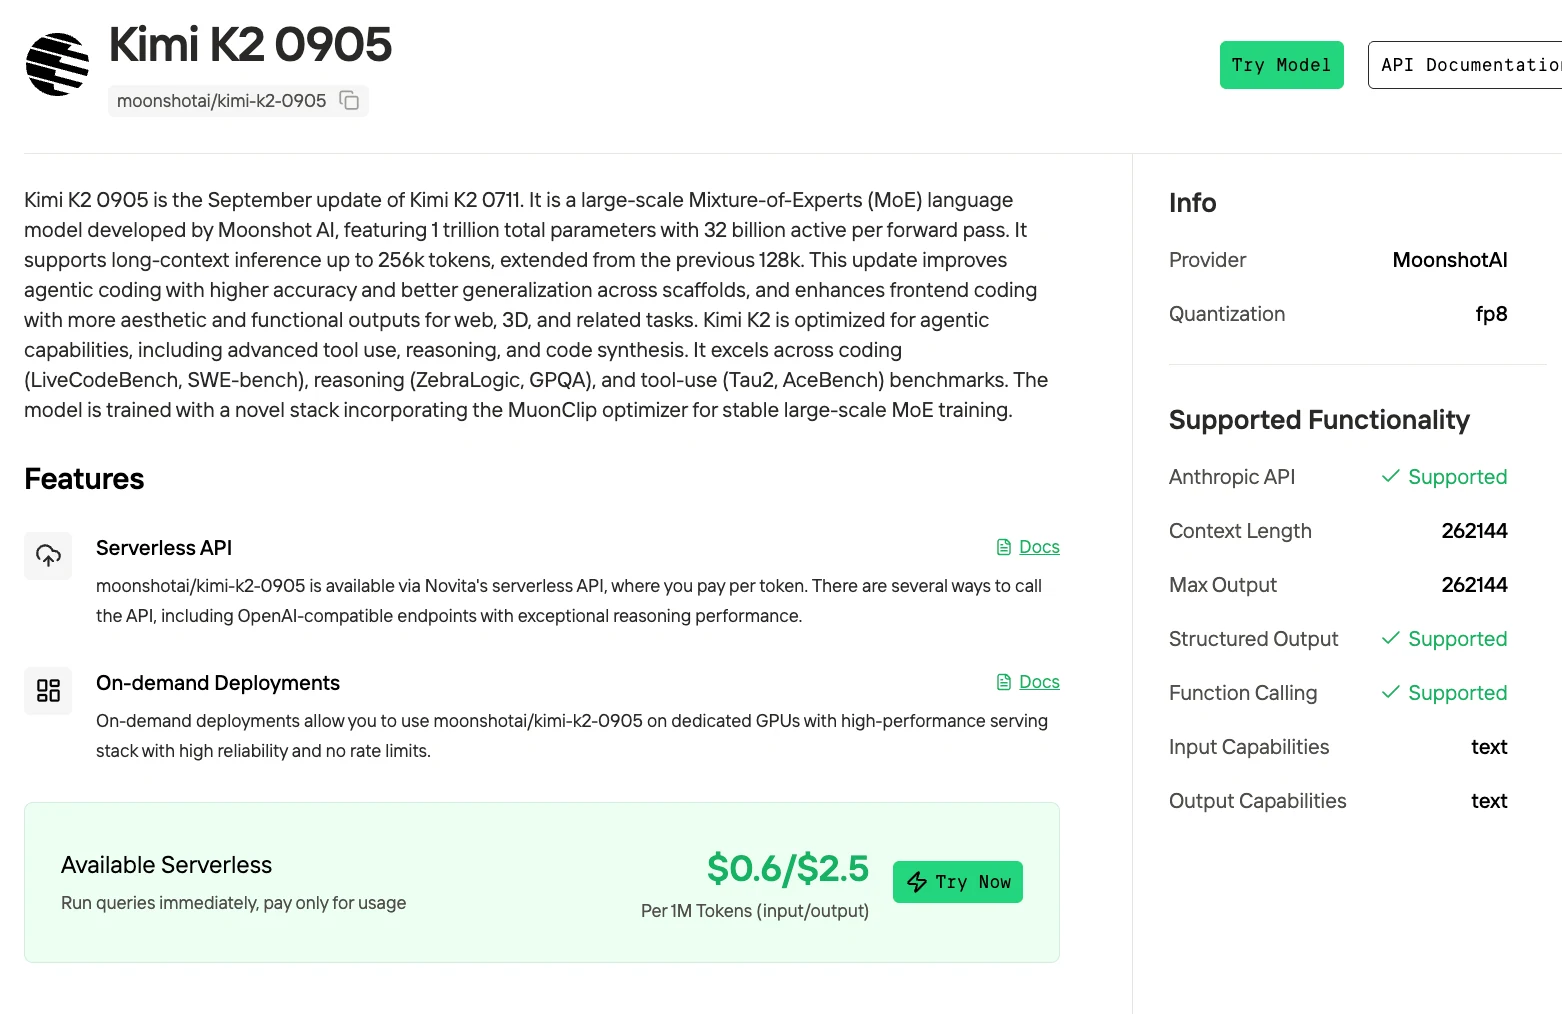Click the Kimi K2 striped sphere logo
This screenshot has width=1562, height=1014.
click(x=57, y=65)
